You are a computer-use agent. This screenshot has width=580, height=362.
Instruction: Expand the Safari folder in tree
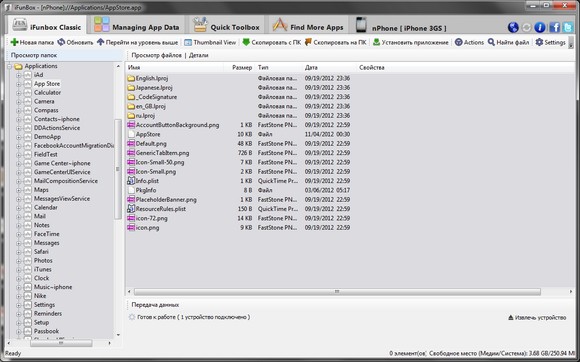pyautogui.click(x=18, y=252)
